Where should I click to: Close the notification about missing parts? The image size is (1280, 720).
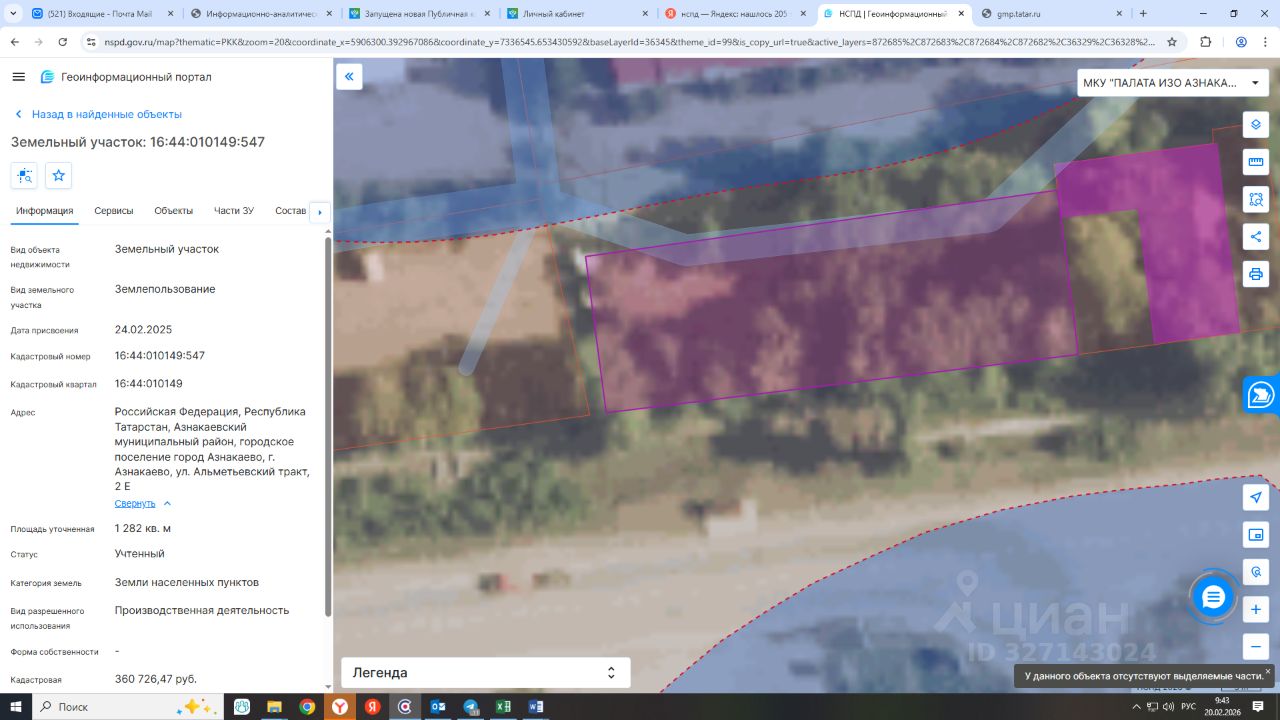coord(1268,671)
